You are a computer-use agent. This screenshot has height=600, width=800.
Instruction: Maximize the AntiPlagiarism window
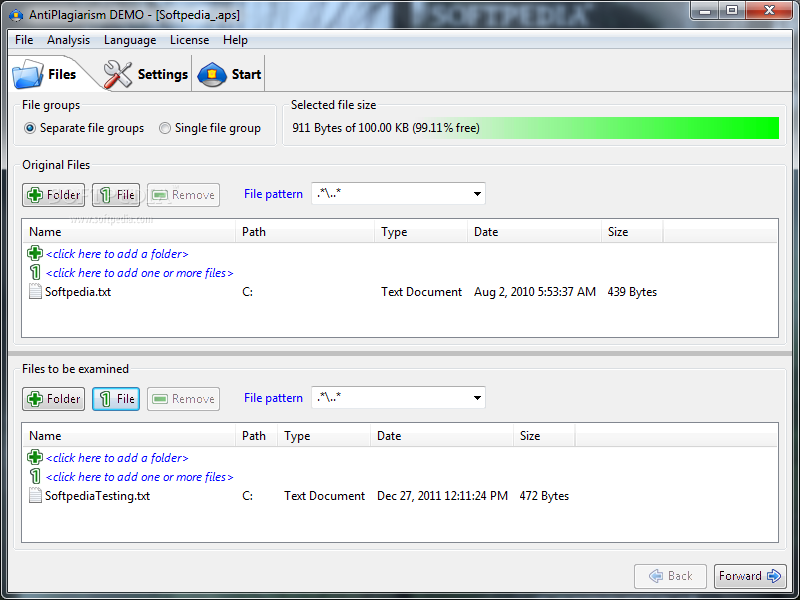click(x=732, y=10)
